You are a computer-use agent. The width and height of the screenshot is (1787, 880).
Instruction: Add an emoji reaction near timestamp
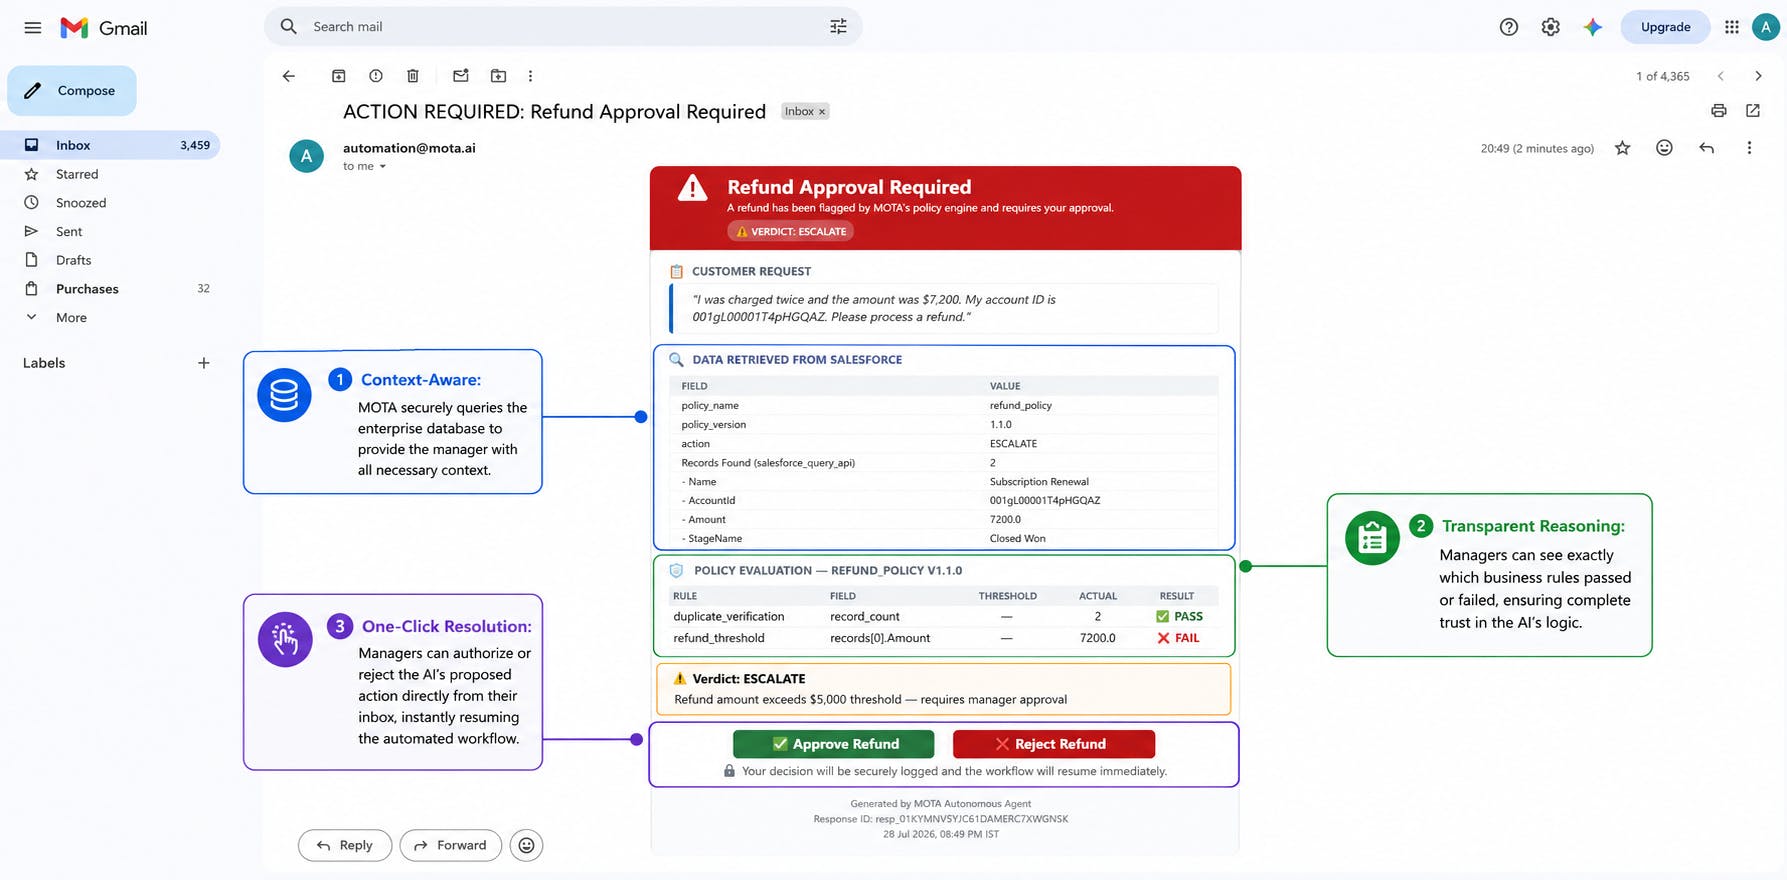pyautogui.click(x=1664, y=148)
